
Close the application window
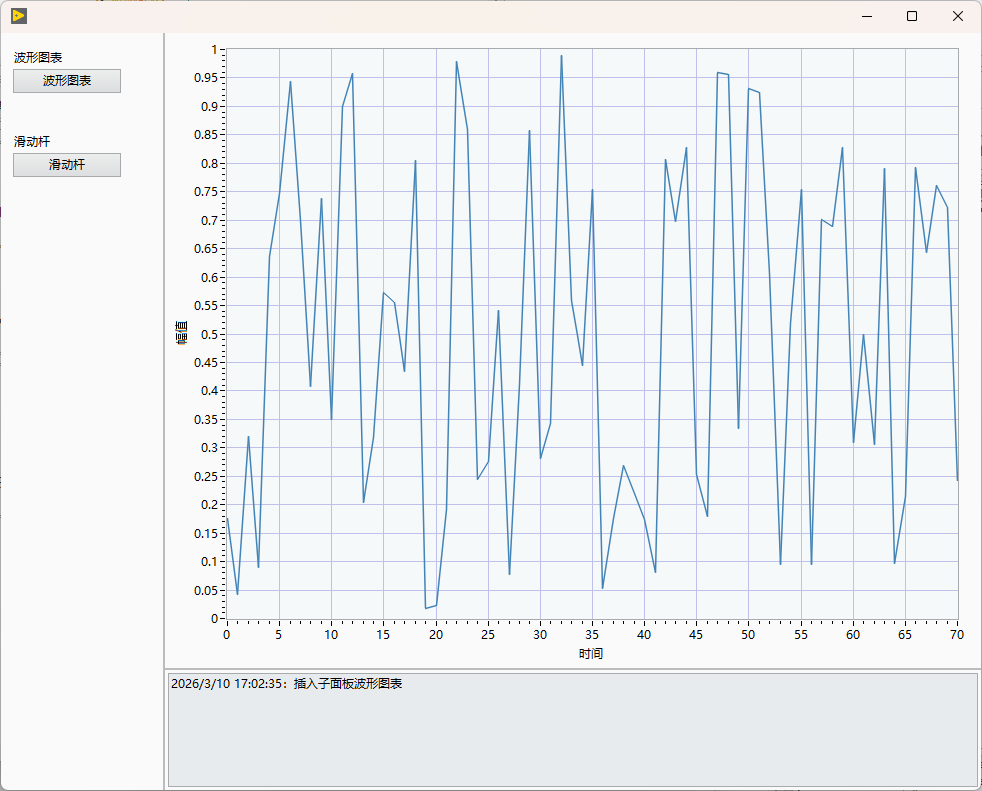[958, 16]
